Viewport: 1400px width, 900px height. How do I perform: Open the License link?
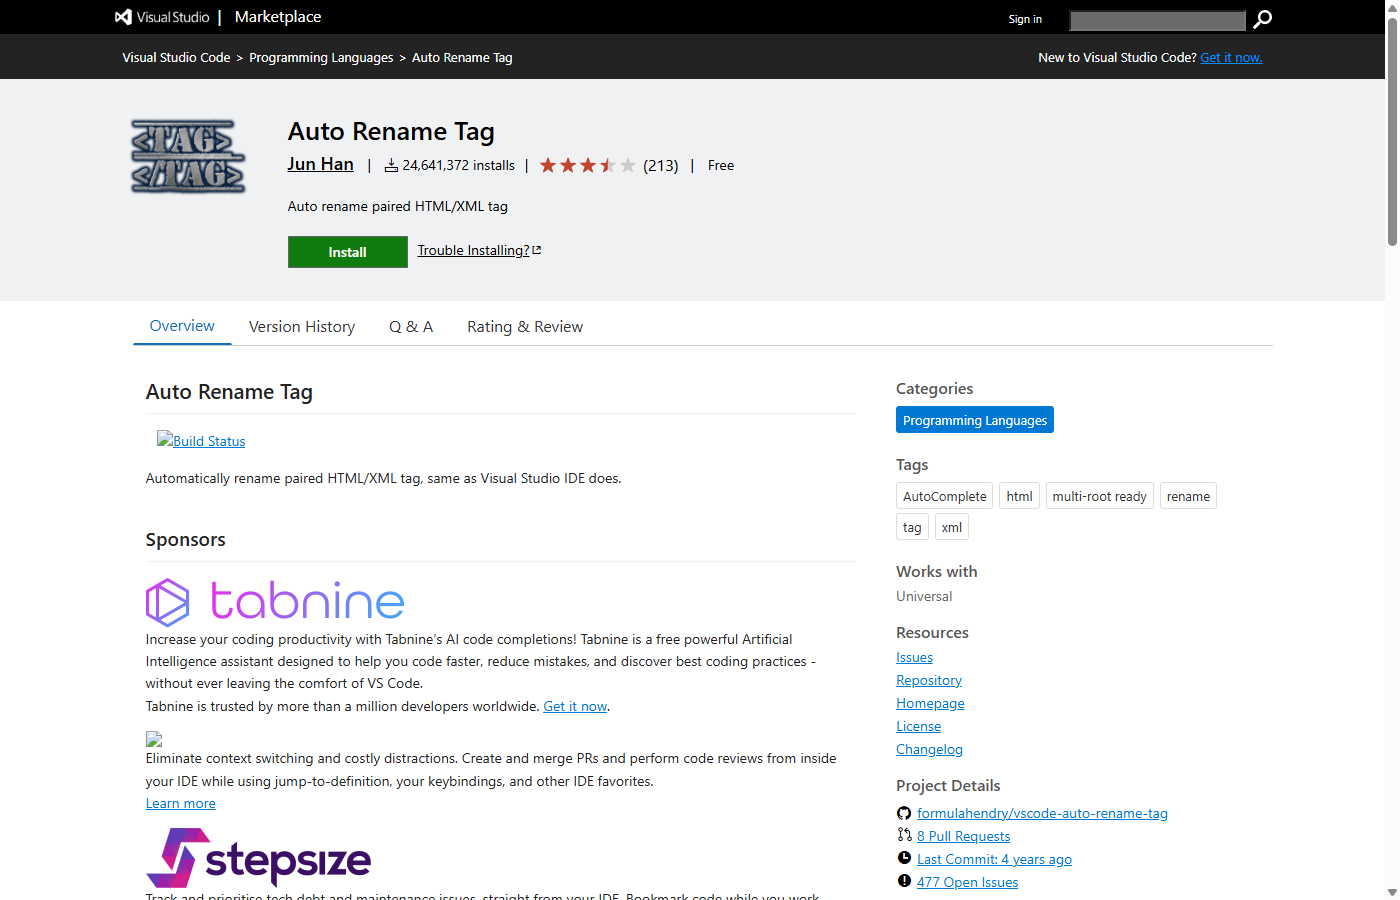click(918, 726)
